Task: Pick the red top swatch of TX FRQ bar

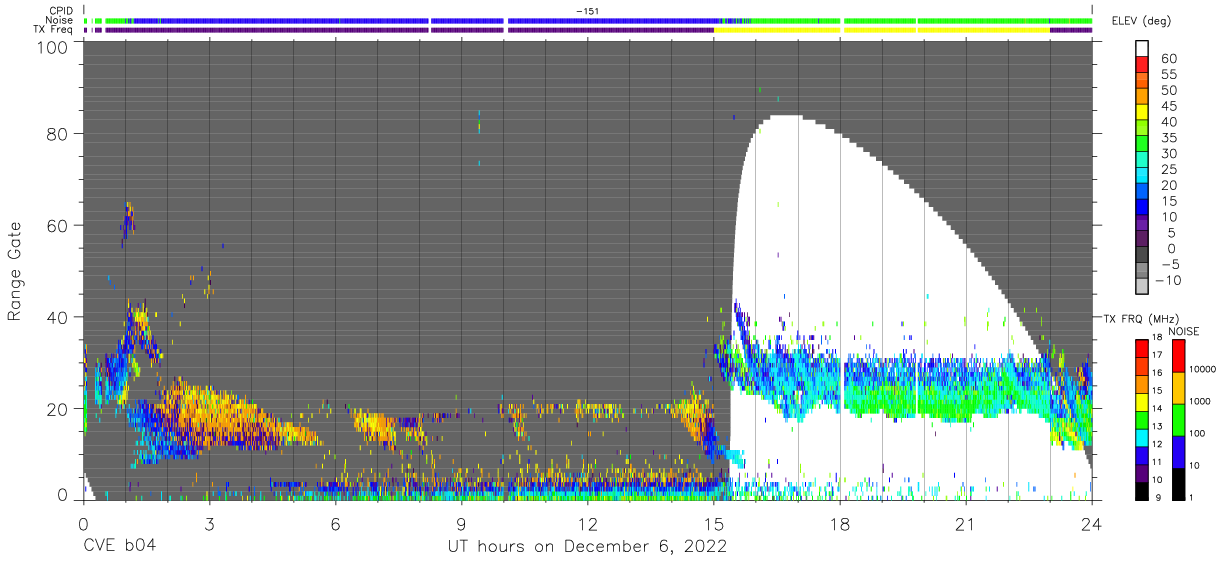Action: 1141,349
